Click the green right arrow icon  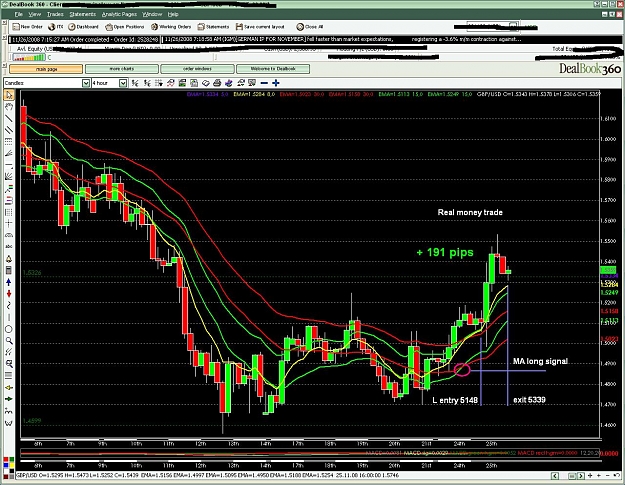9,399
